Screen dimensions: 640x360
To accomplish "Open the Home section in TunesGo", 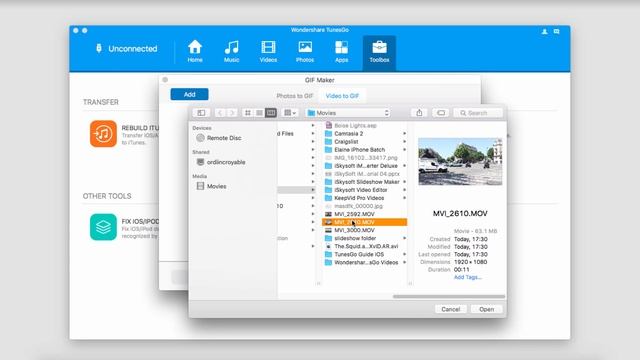I will click(x=195, y=51).
